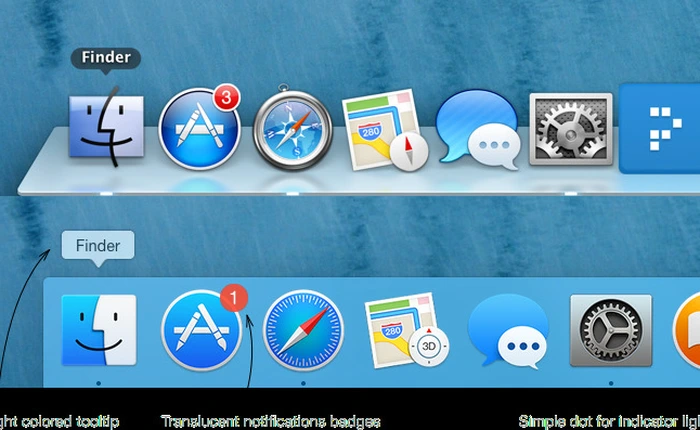
Task: Click the light Finder tooltip label
Action: pyautogui.click(x=98, y=245)
